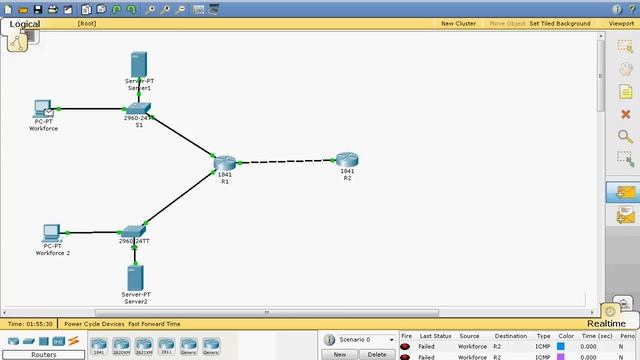Screen dimensions: 640x360
Task: Choose the Resize Shape tool
Action: pyautogui.click(x=625, y=158)
